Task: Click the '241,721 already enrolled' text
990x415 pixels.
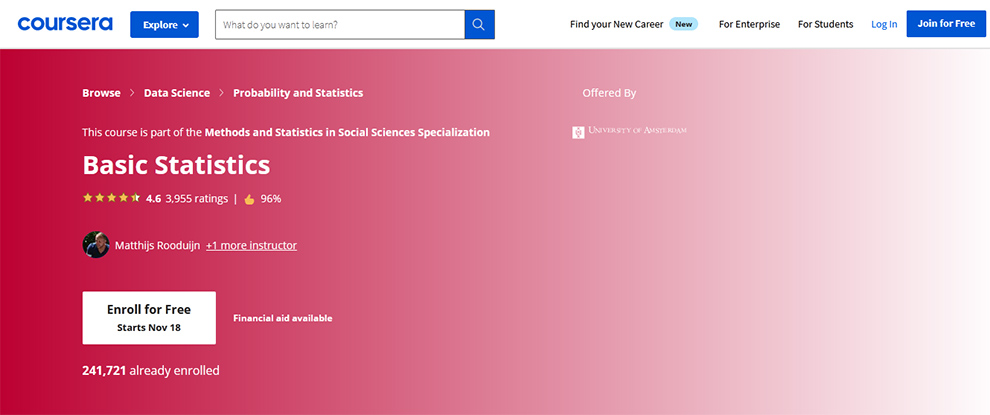Action: click(x=151, y=370)
